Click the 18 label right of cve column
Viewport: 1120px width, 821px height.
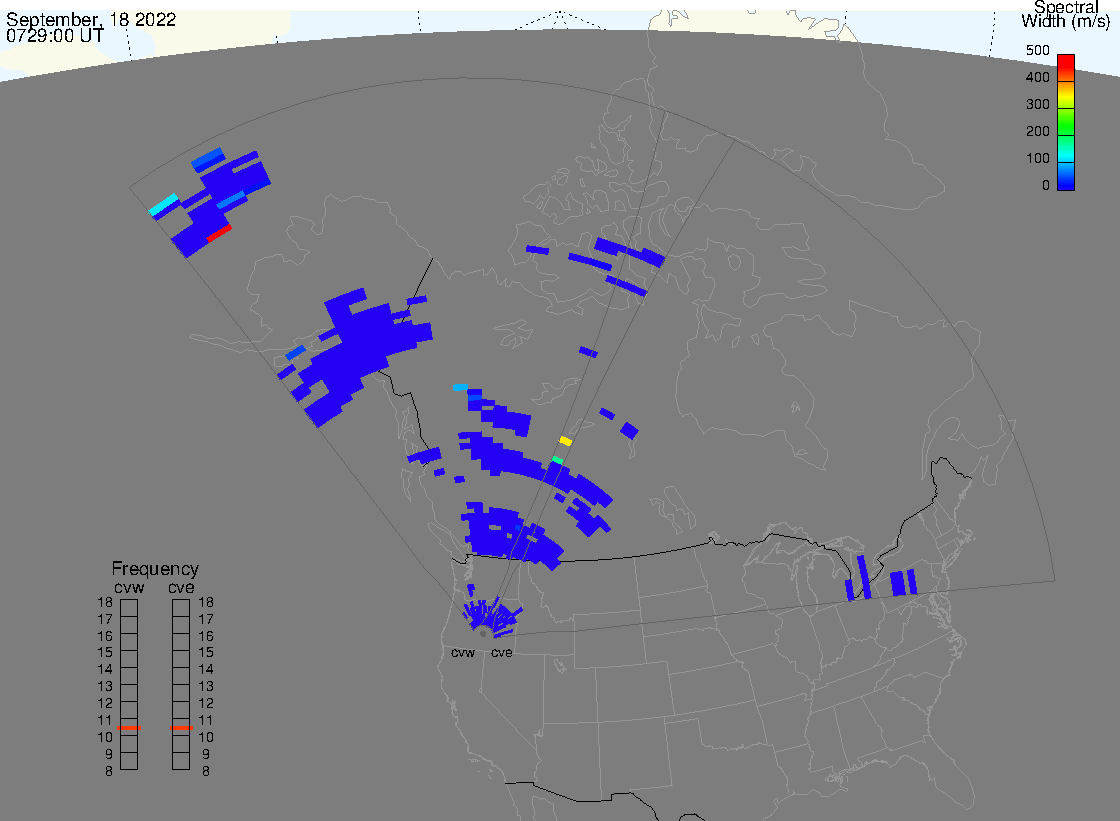pos(206,602)
